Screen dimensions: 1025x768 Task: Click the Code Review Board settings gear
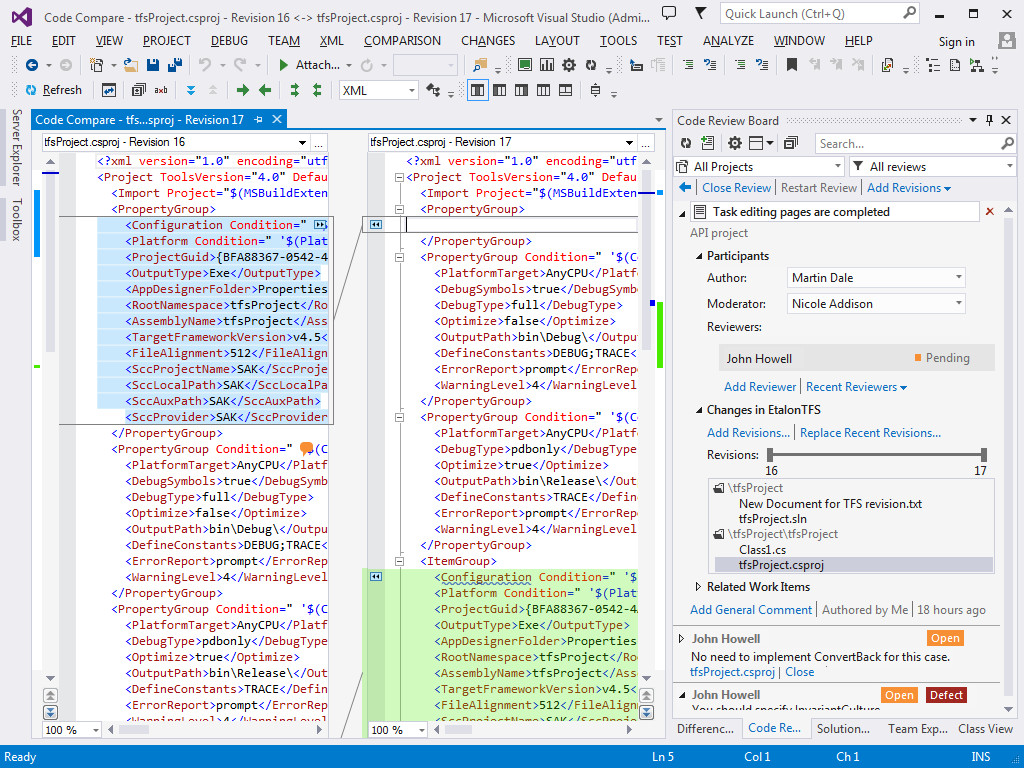pyautogui.click(x=735, y=144)
